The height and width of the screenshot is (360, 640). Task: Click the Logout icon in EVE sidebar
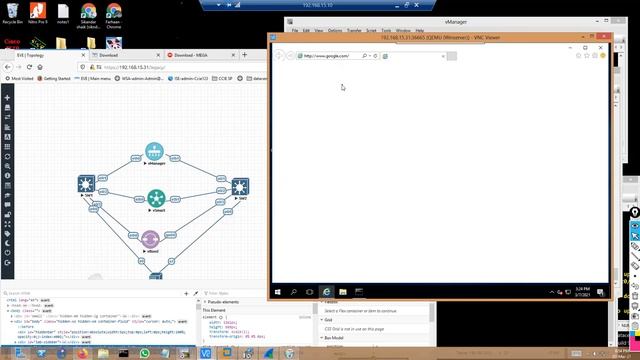coord(7,263)
